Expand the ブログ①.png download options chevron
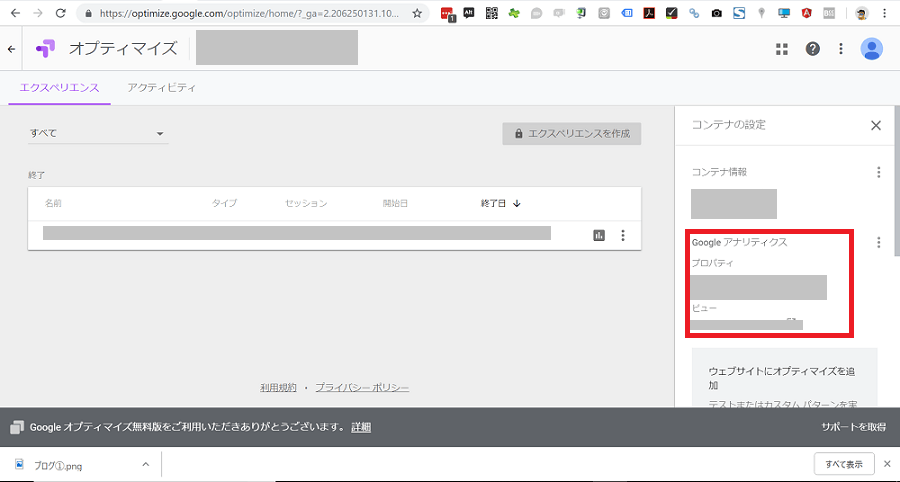The image size is (900, 482). point(146,464)
